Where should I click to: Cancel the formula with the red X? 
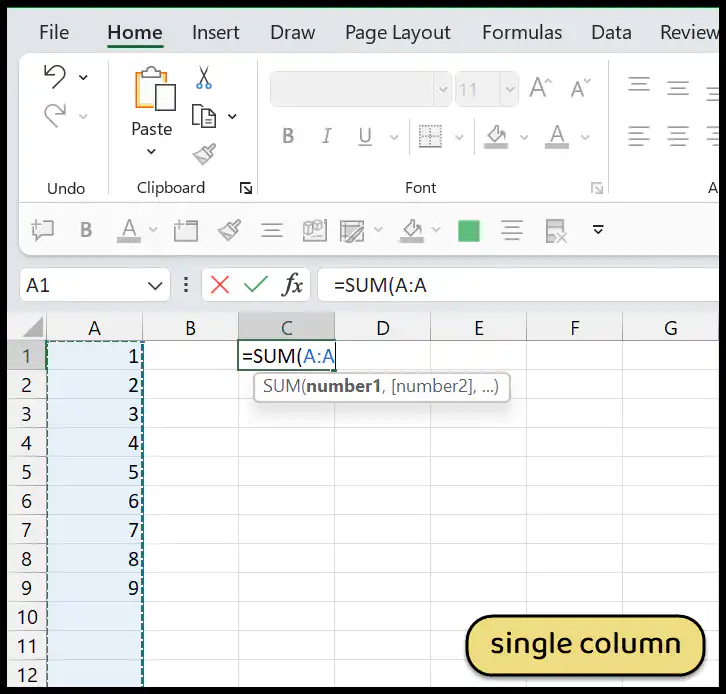click(x=220, y=285)
